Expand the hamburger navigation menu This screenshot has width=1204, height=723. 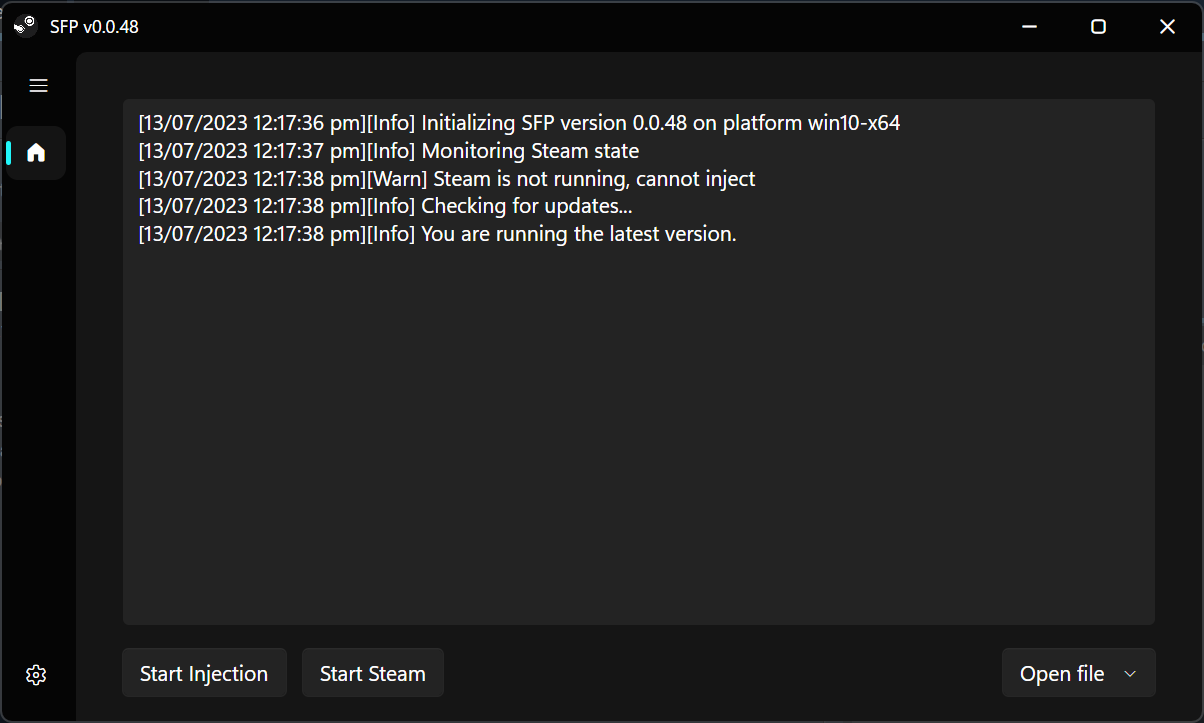point(38,86)
